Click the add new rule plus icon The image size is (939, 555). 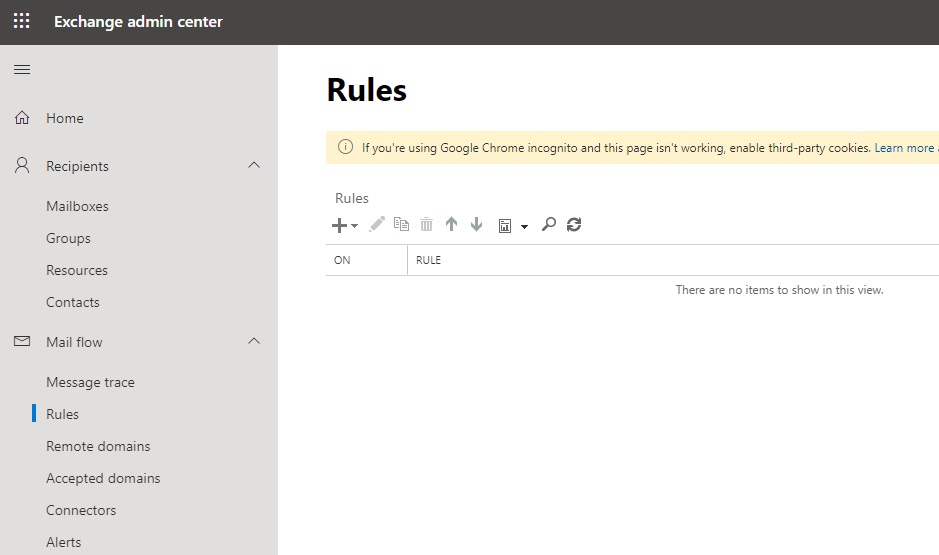pyautogui.click(x=340, y=226)
